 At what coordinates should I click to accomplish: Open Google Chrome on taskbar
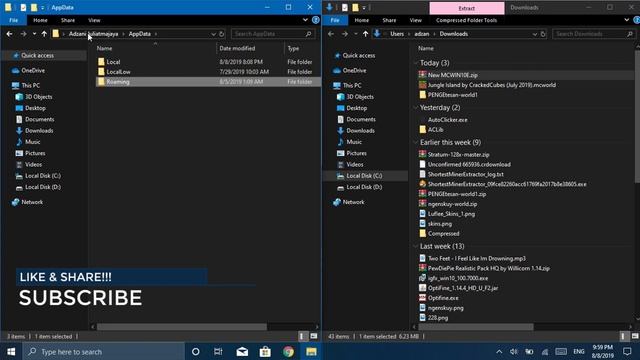[x=288, y=351]
